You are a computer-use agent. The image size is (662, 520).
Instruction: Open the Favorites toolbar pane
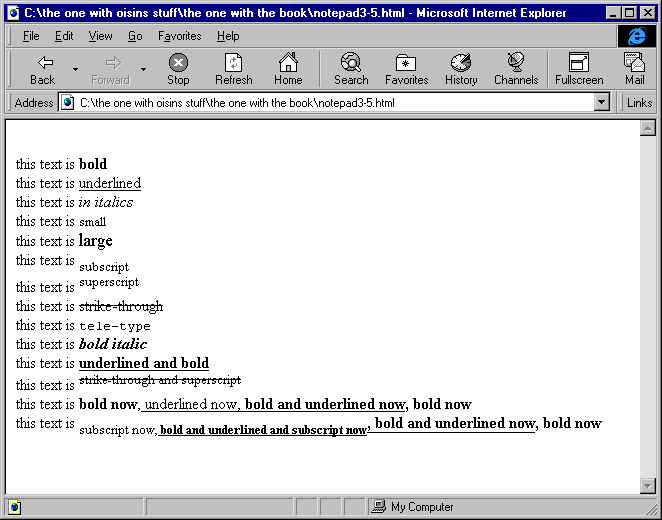pos(407,69)
